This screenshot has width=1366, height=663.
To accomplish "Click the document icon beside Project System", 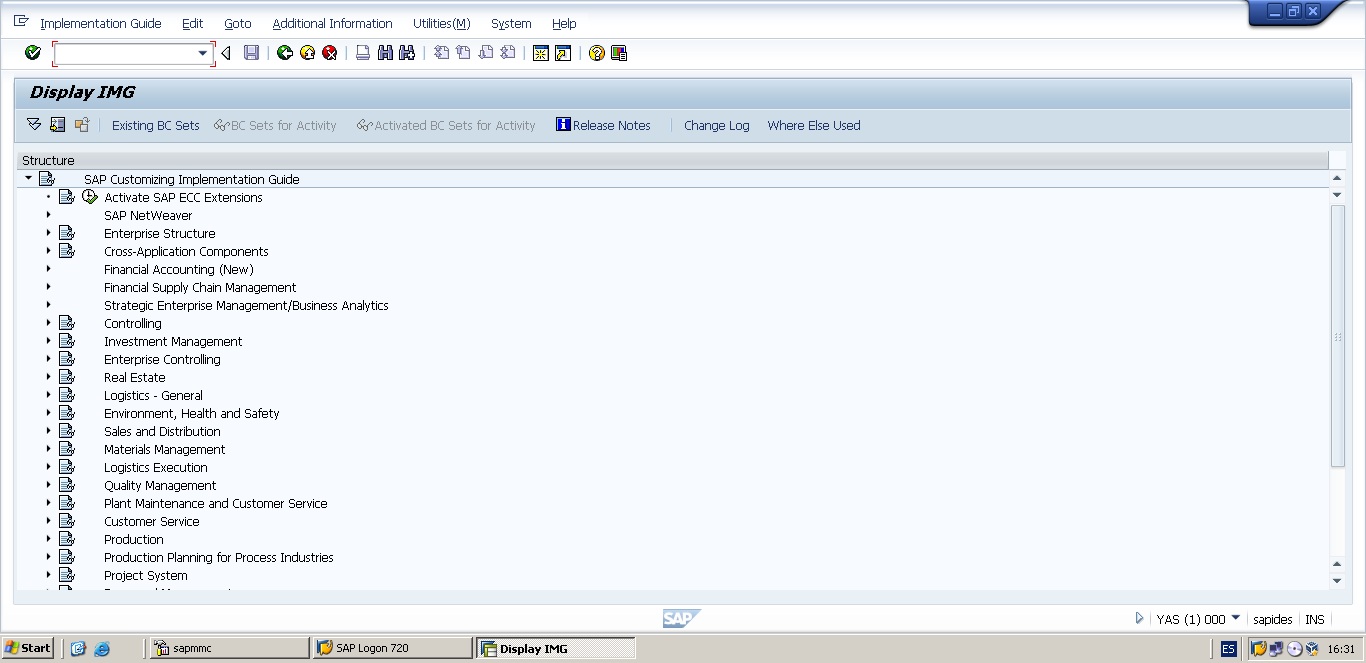I will [67, 575].
